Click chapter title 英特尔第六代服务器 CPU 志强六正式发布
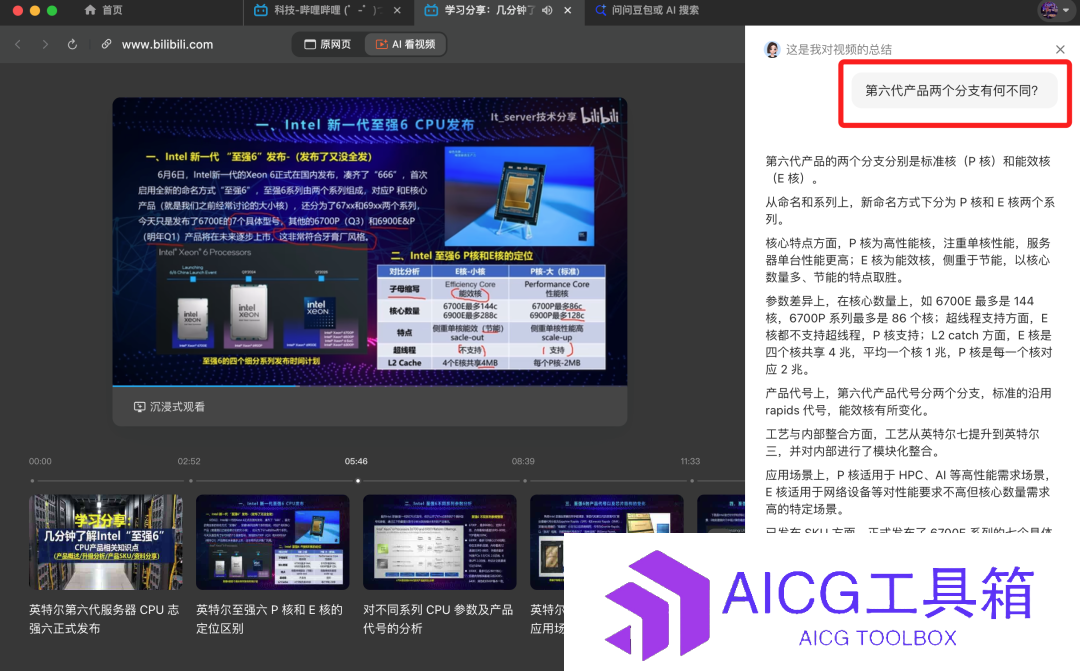This screenshot has width=1080, height=671. [104, 619]
